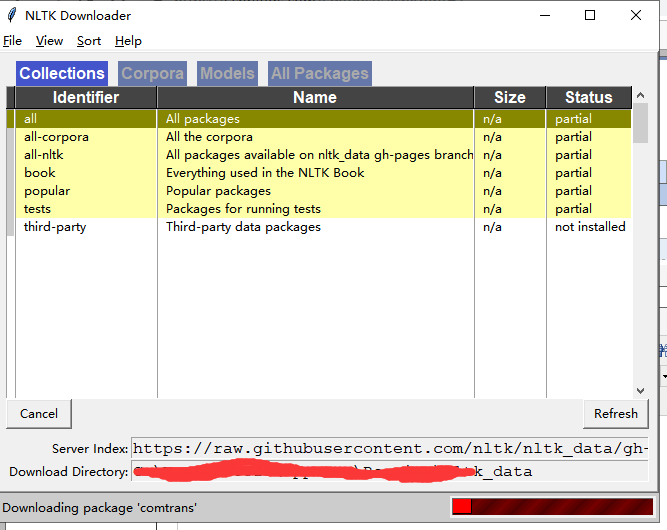667x530 pixels.
Task: Switch to the All Packages tab
Action: tap(320, 74)
